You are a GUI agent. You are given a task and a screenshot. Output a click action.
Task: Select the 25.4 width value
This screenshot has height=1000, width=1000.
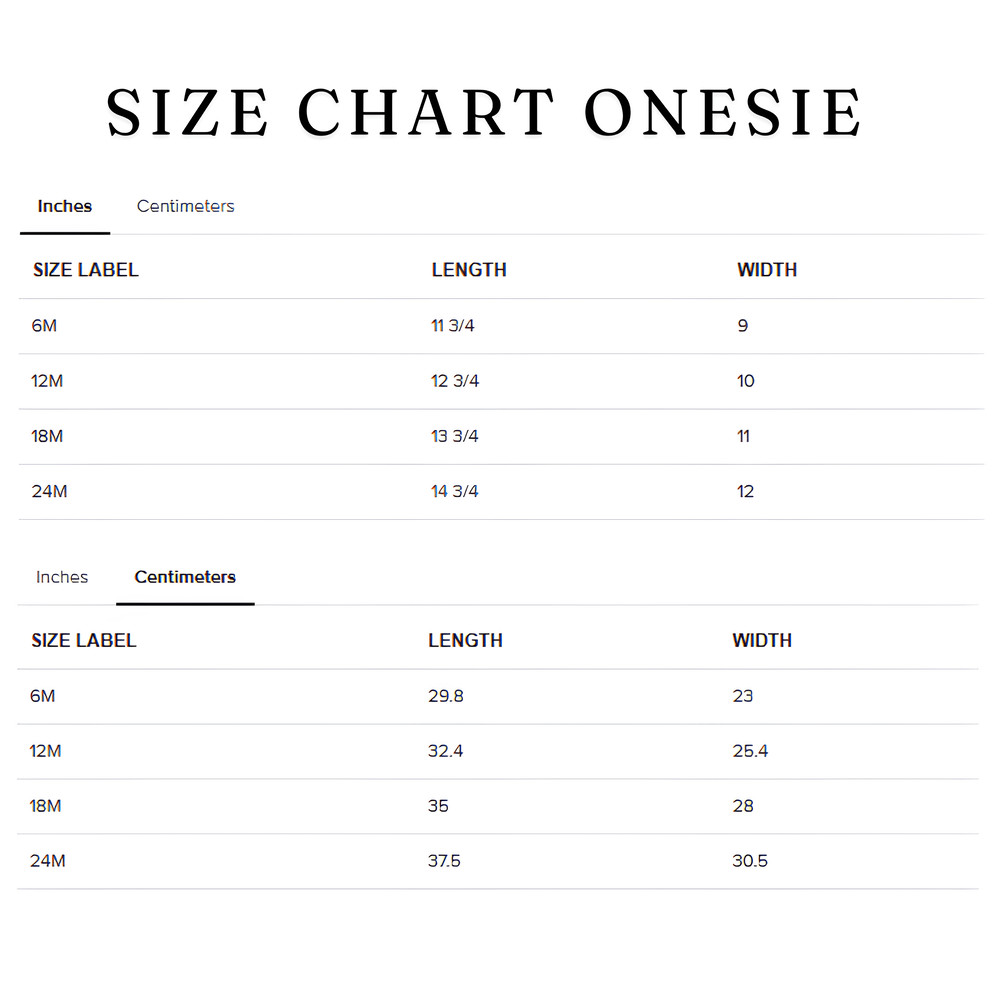click(750, 751)
